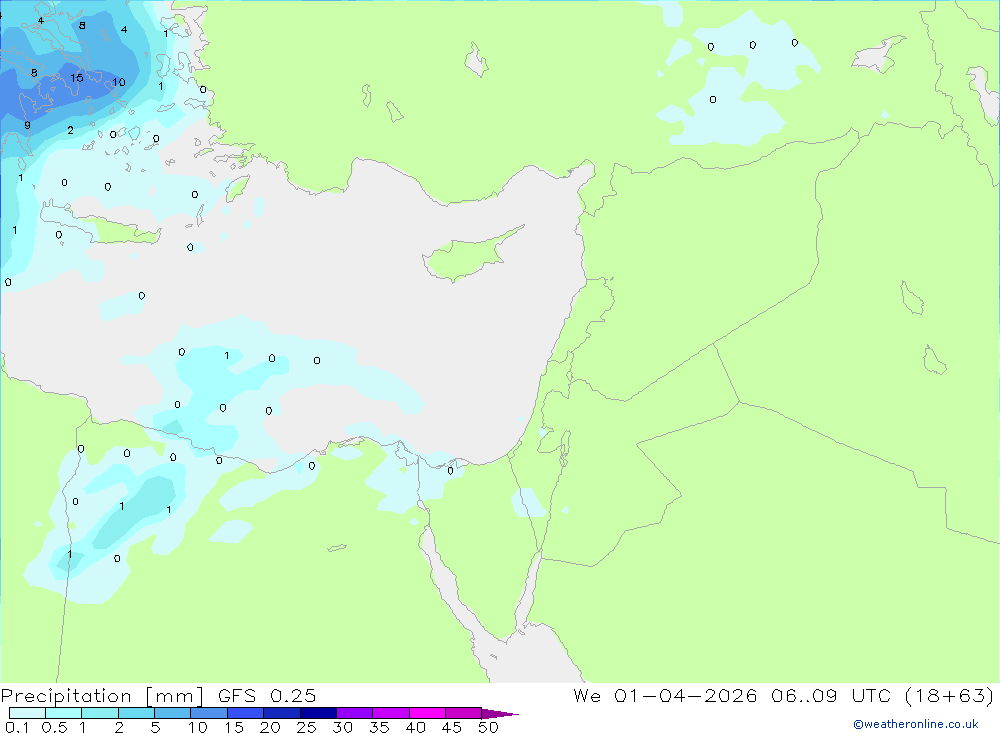
Task: Click the legend scale label '40'
Action: point(415,727)
